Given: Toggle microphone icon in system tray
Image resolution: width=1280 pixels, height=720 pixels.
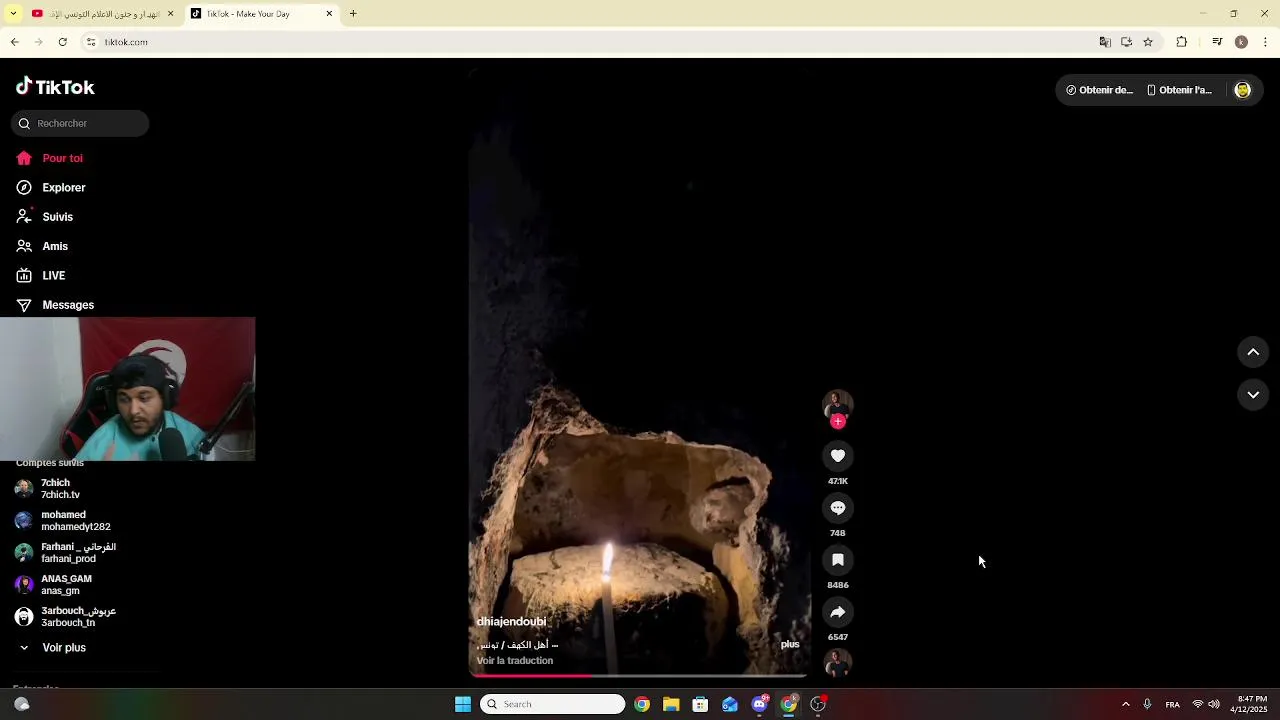Looking at the screenshot, I should pos(1147,704).
